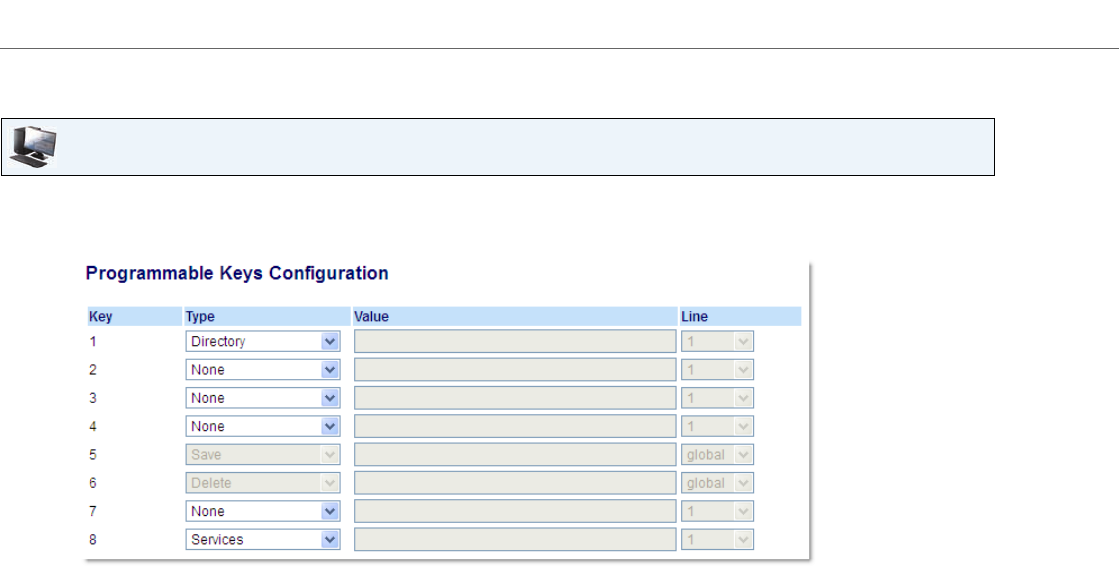Viewport: 1119px width, 566px height.
Task: Open the Type dropdown for key 3
Action: pyautogui.click(x=263, y=398)
